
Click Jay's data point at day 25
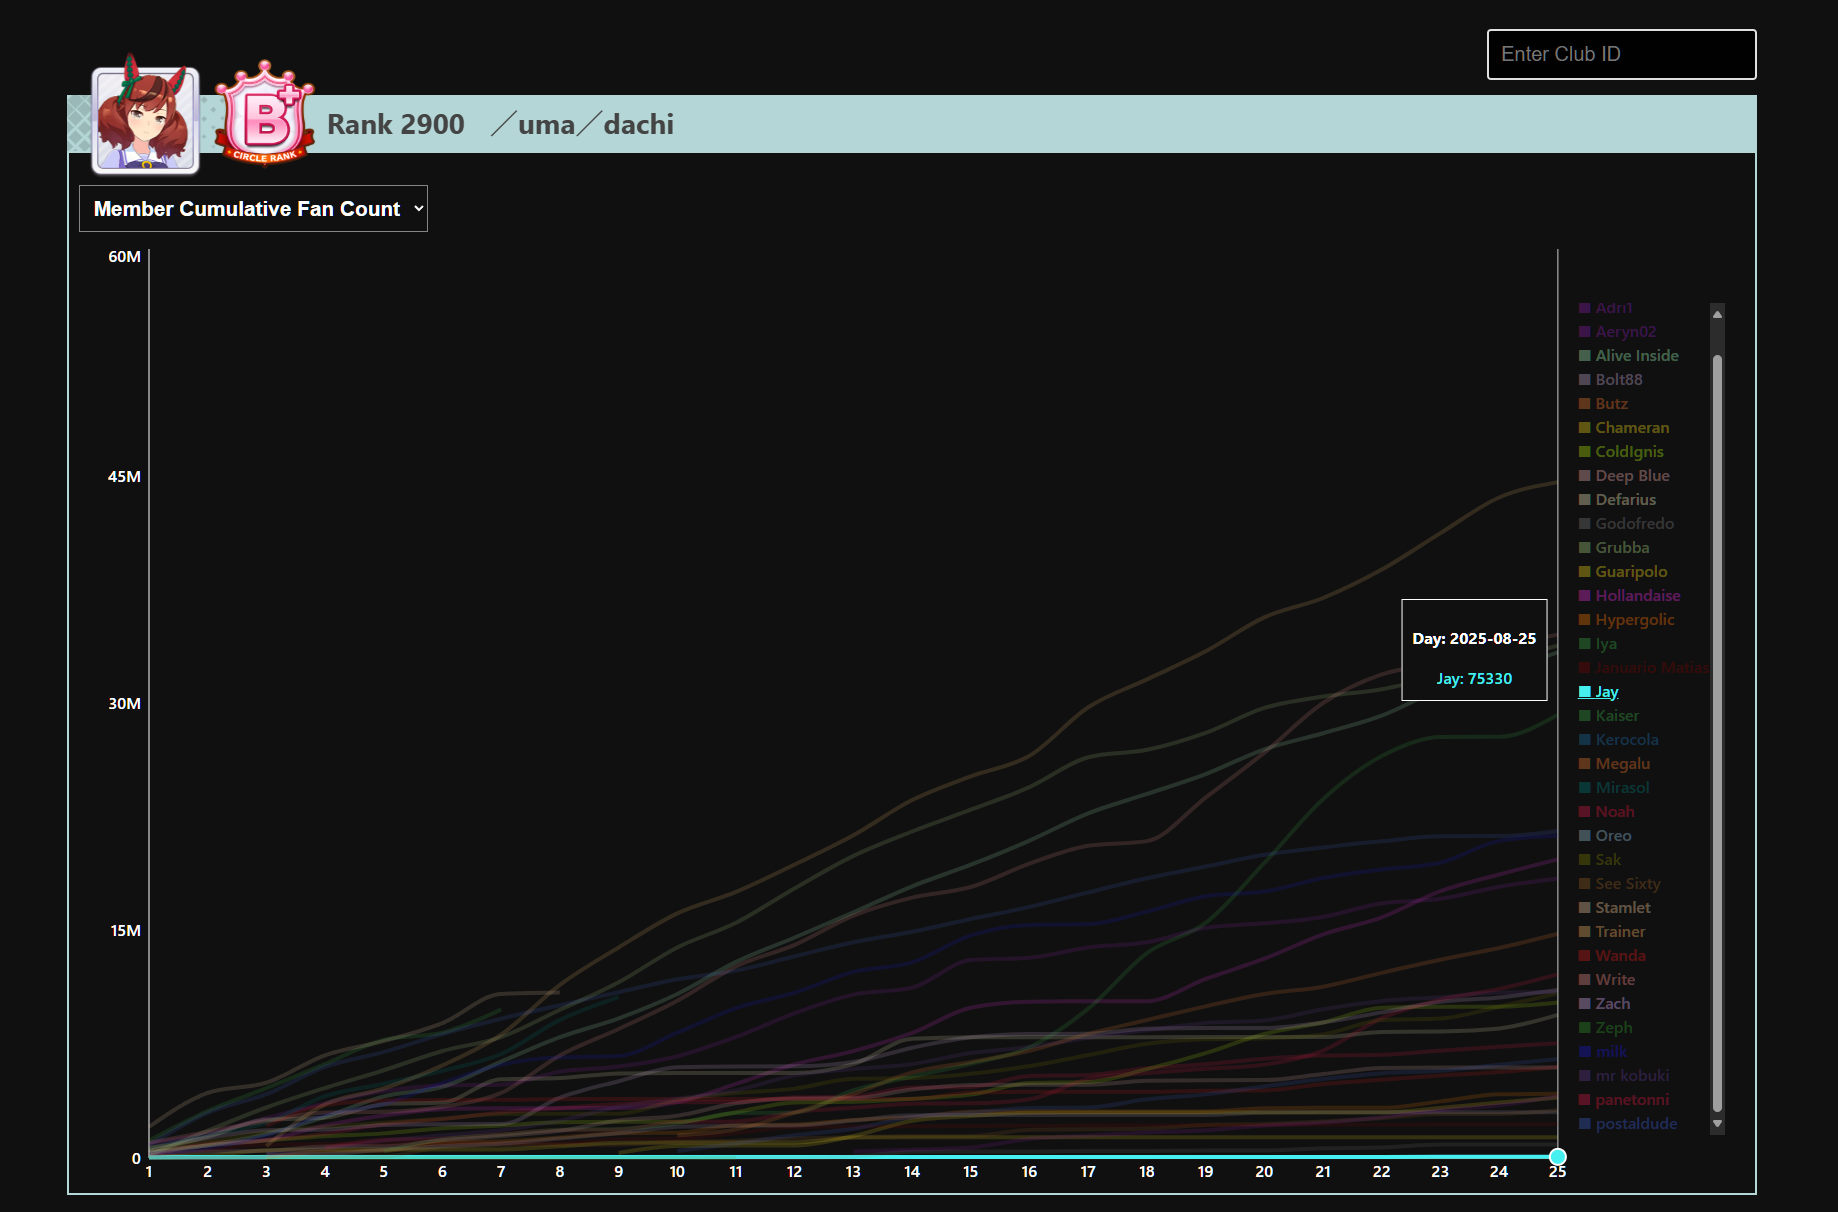[1557, 1157]
